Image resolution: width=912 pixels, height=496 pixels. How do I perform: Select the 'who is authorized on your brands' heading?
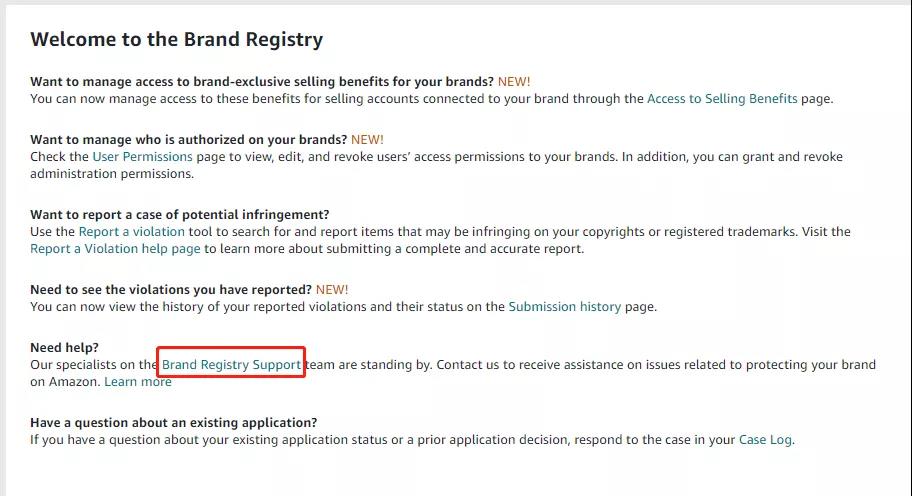pyautogui.click(x=188, y=140)
